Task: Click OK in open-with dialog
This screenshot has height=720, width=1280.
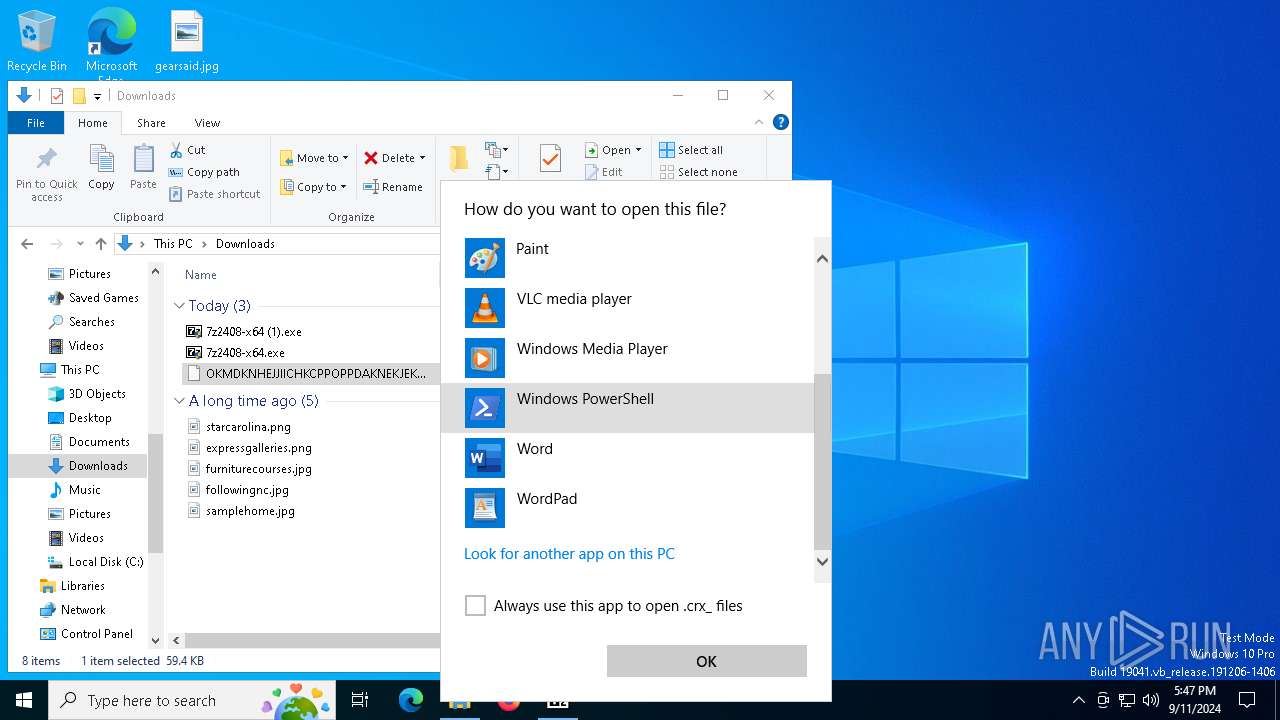Action: 706,661
